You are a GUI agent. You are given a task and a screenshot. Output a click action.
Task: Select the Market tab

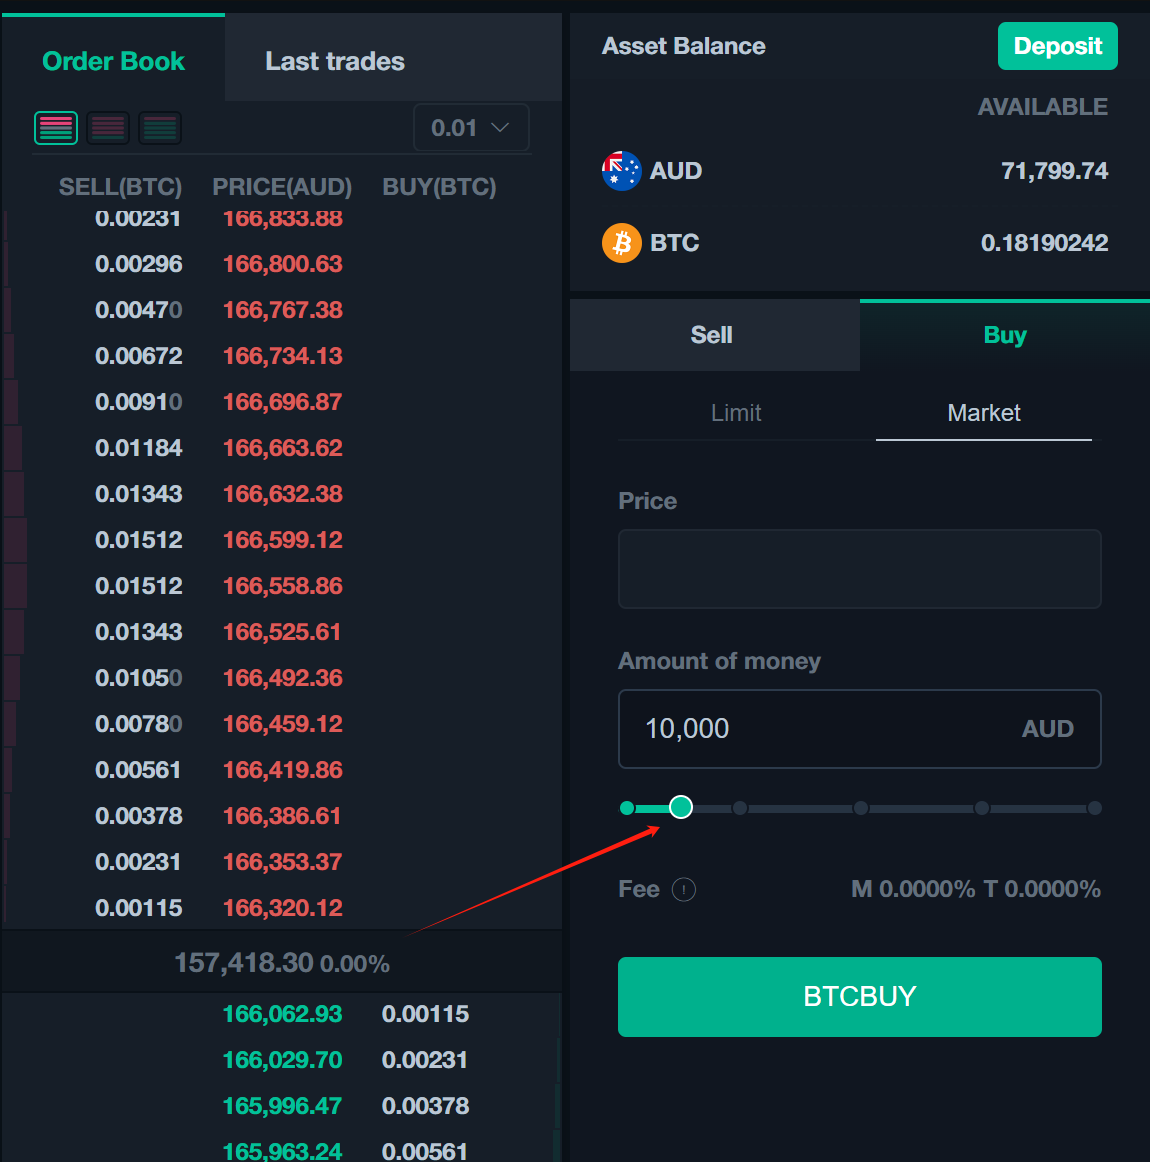983,412
